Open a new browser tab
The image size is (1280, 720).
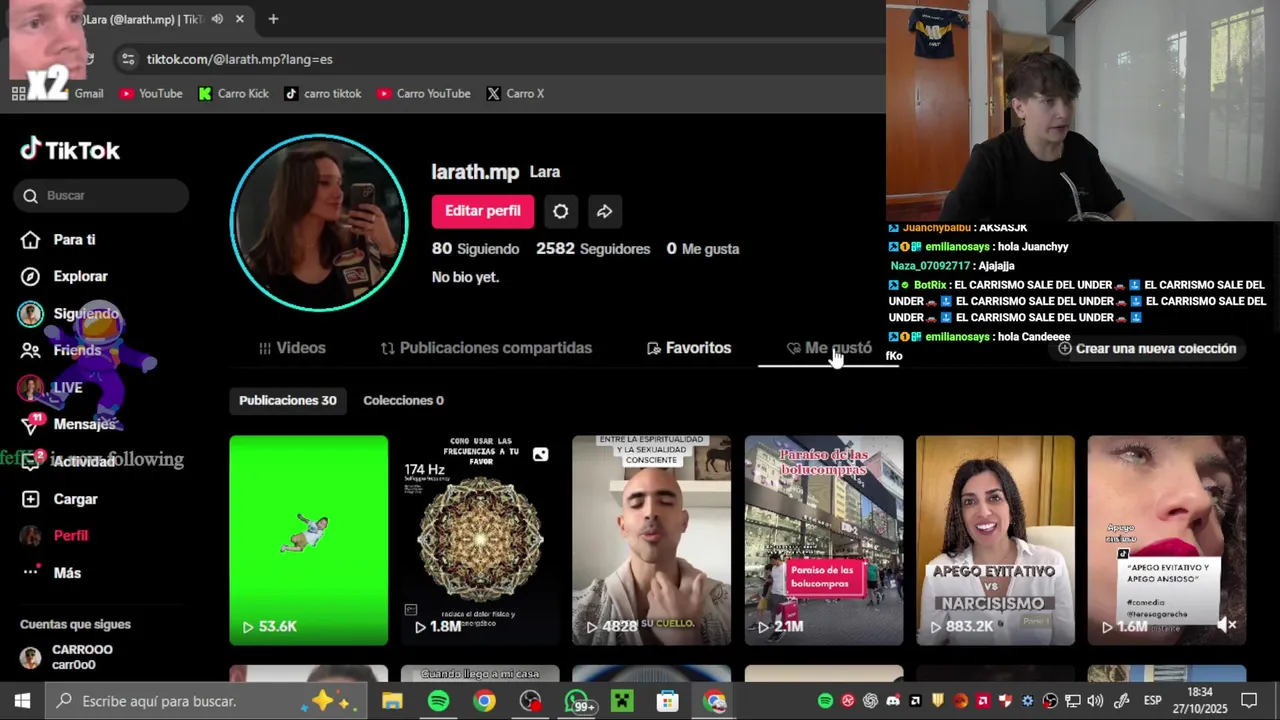[x=273, y=19]
